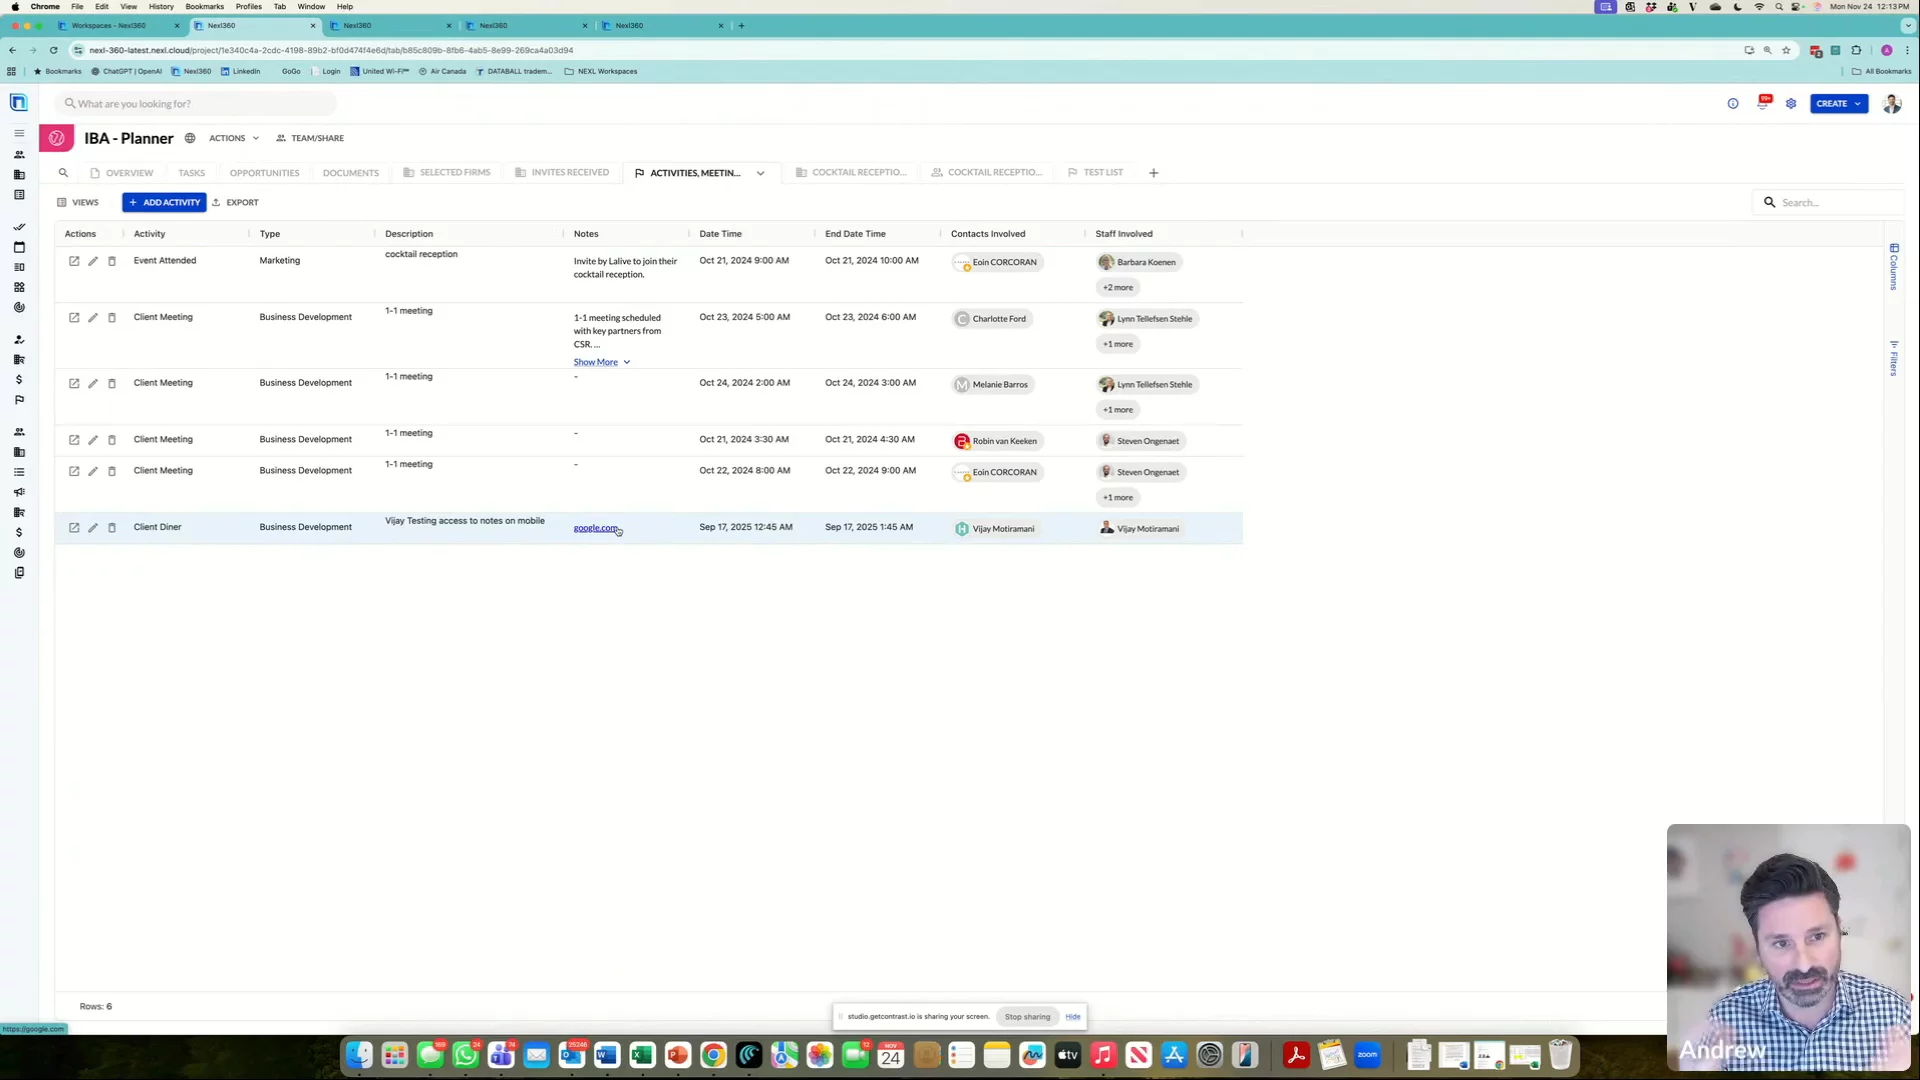
Task: Click the tab search magnifier icon
Action: coord(63,173)
